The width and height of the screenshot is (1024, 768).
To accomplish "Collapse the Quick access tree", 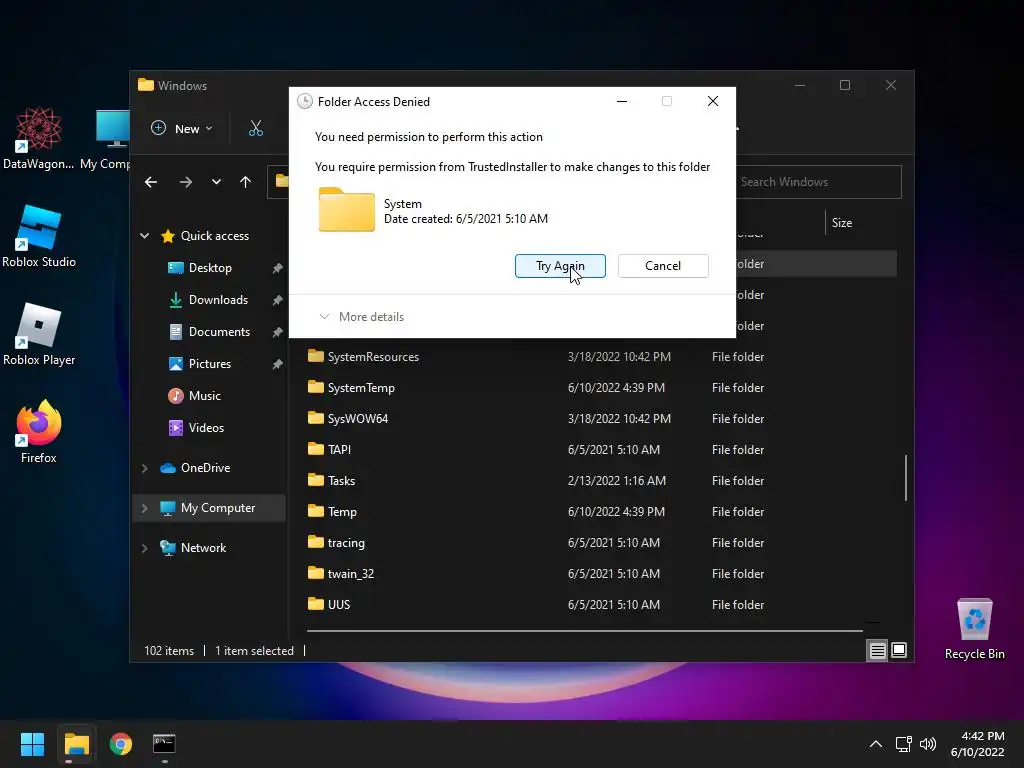I will 144,236.
